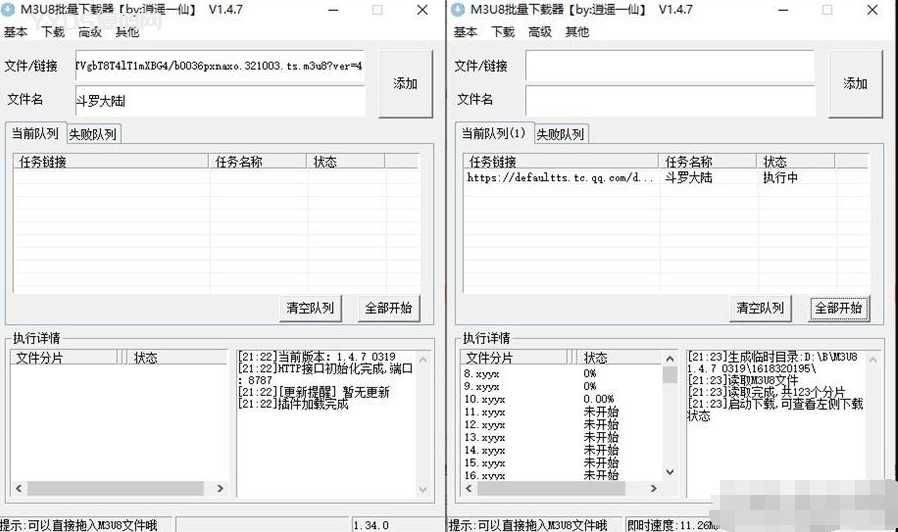The image size is (898, 532).
Task: Close the left M3U8 window
Action: pyautogui.click(x=423, y=10)
